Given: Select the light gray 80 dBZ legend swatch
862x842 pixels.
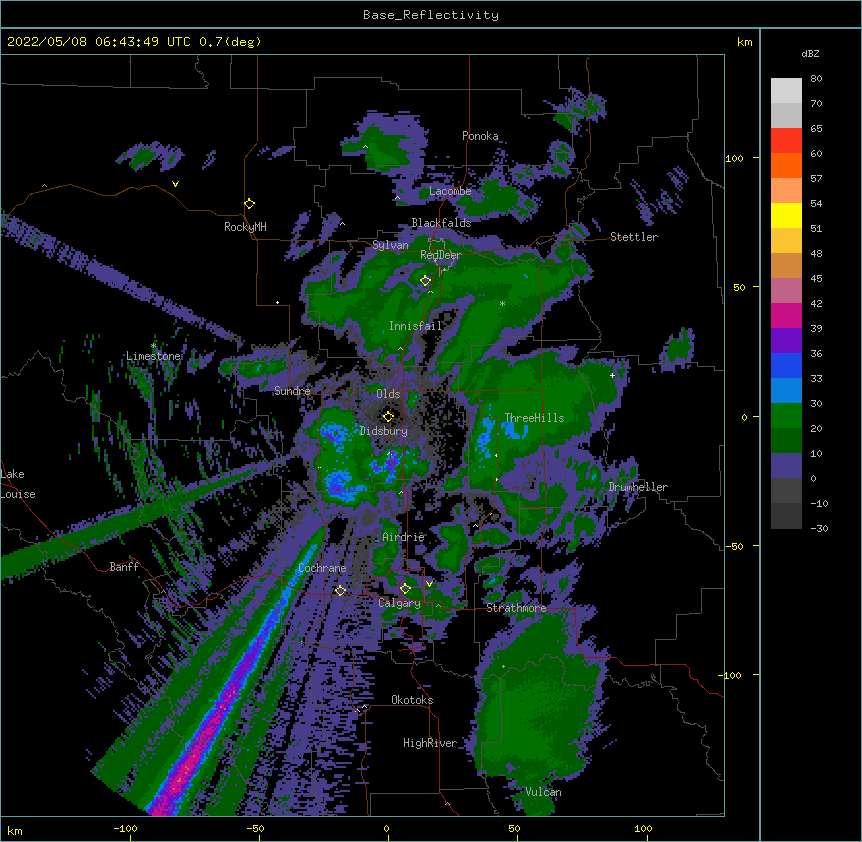Looking at the screenshot, I should tap(786, 90).
